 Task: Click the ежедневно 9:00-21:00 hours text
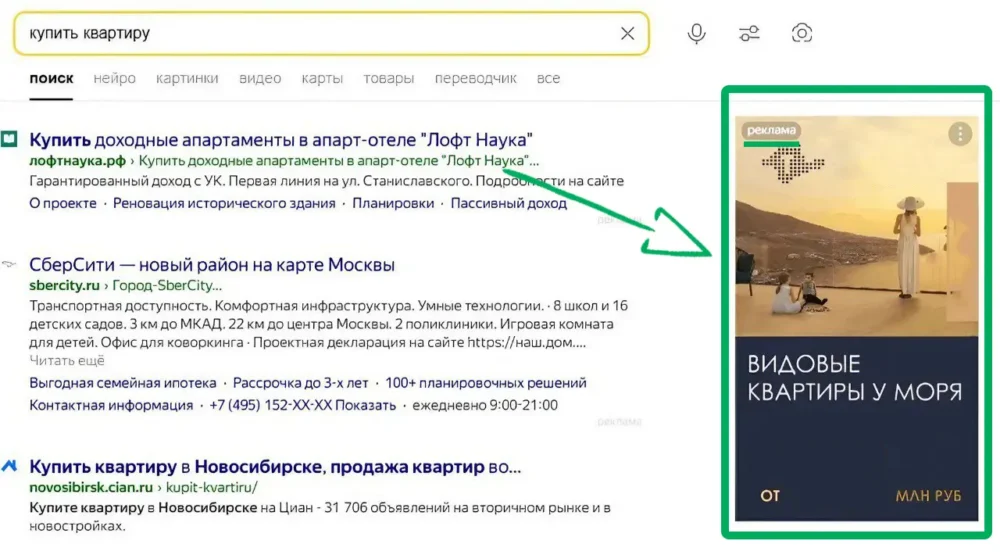click(485, 406)
